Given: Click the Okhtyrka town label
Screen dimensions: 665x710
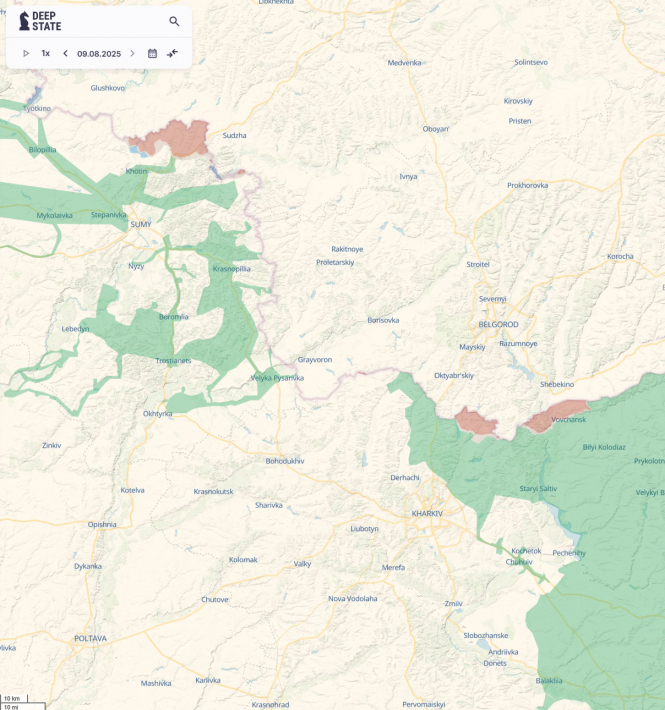Looking at the screenshot, I should (158, 414).
